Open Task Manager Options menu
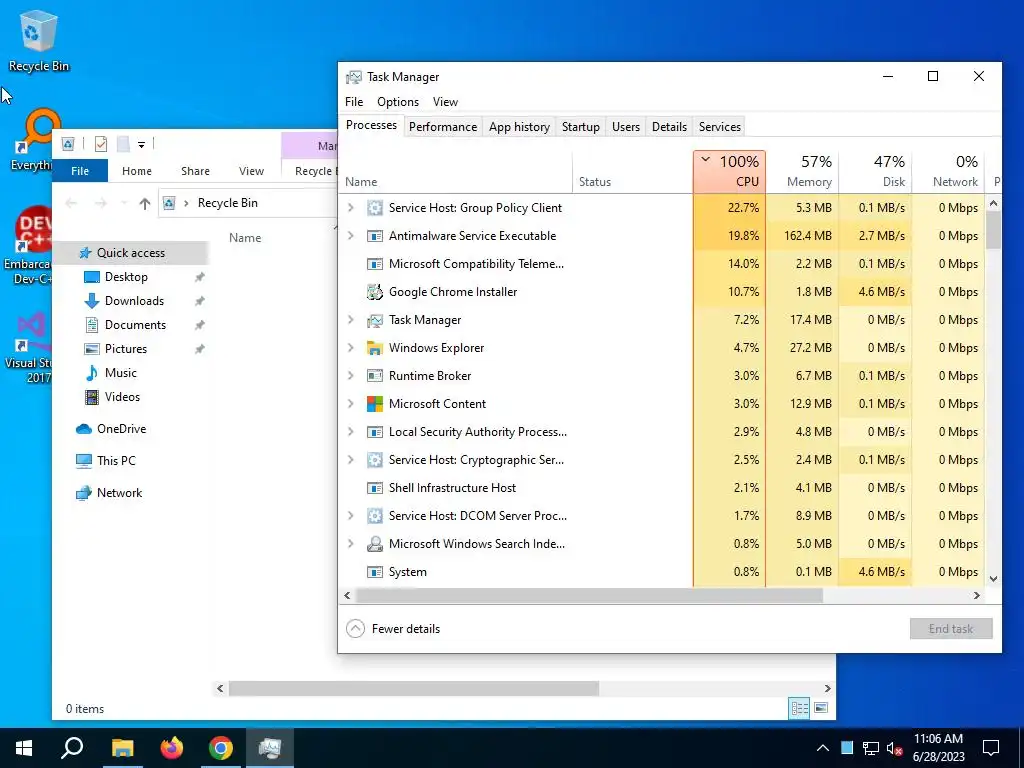The height and width of the screenshot is (768, 1024). [x=398, y=102]
